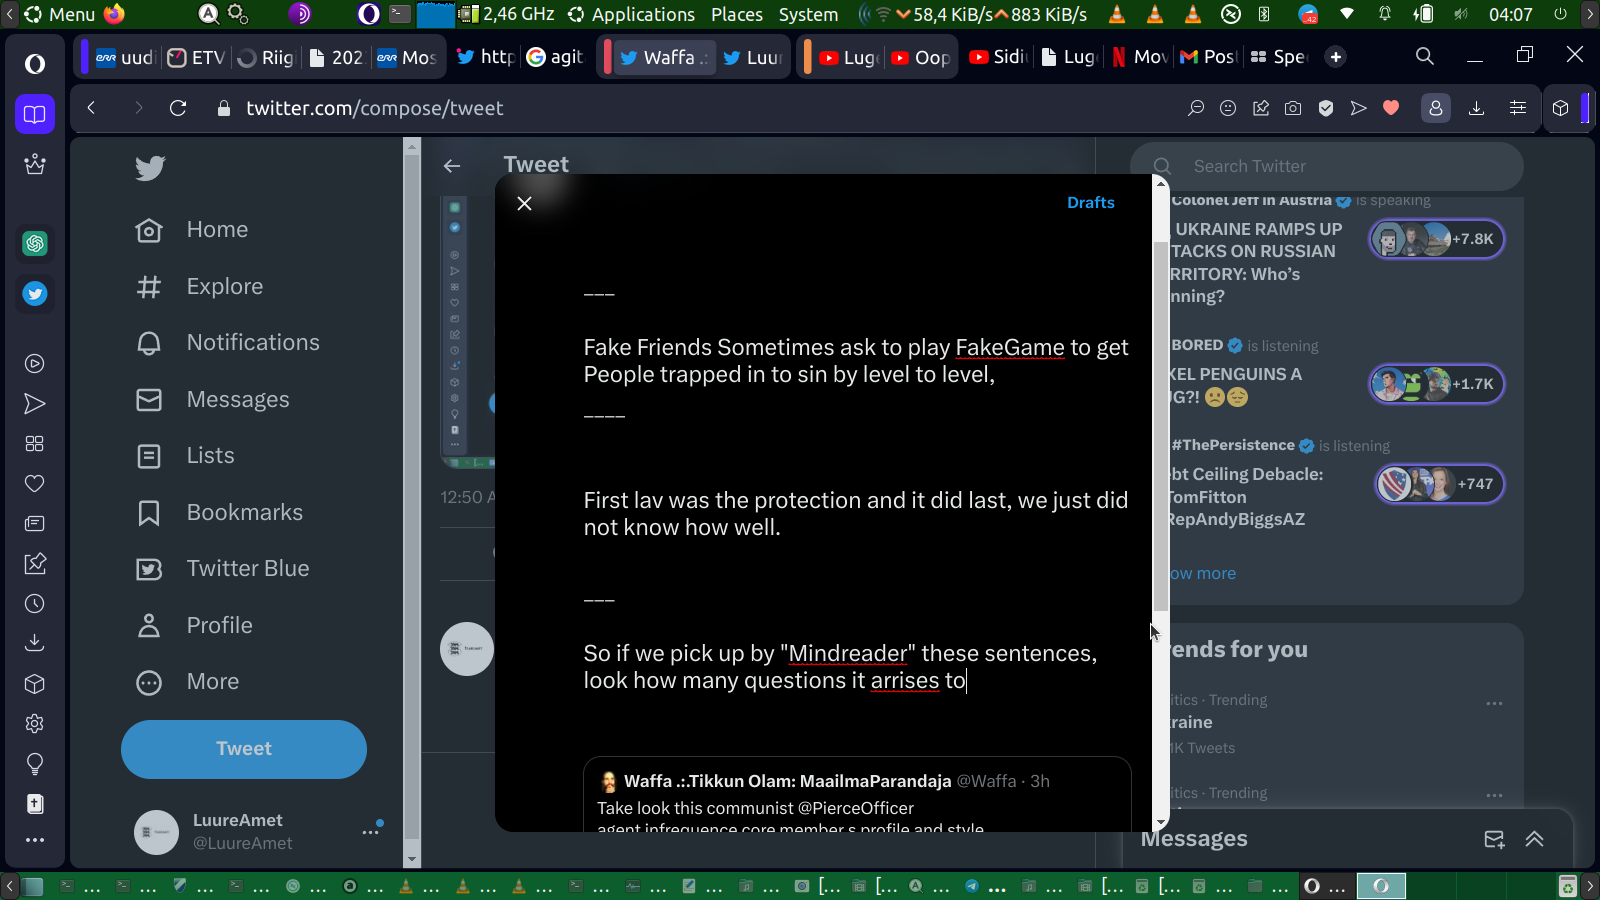Go back to the previous page

(91, 108)
